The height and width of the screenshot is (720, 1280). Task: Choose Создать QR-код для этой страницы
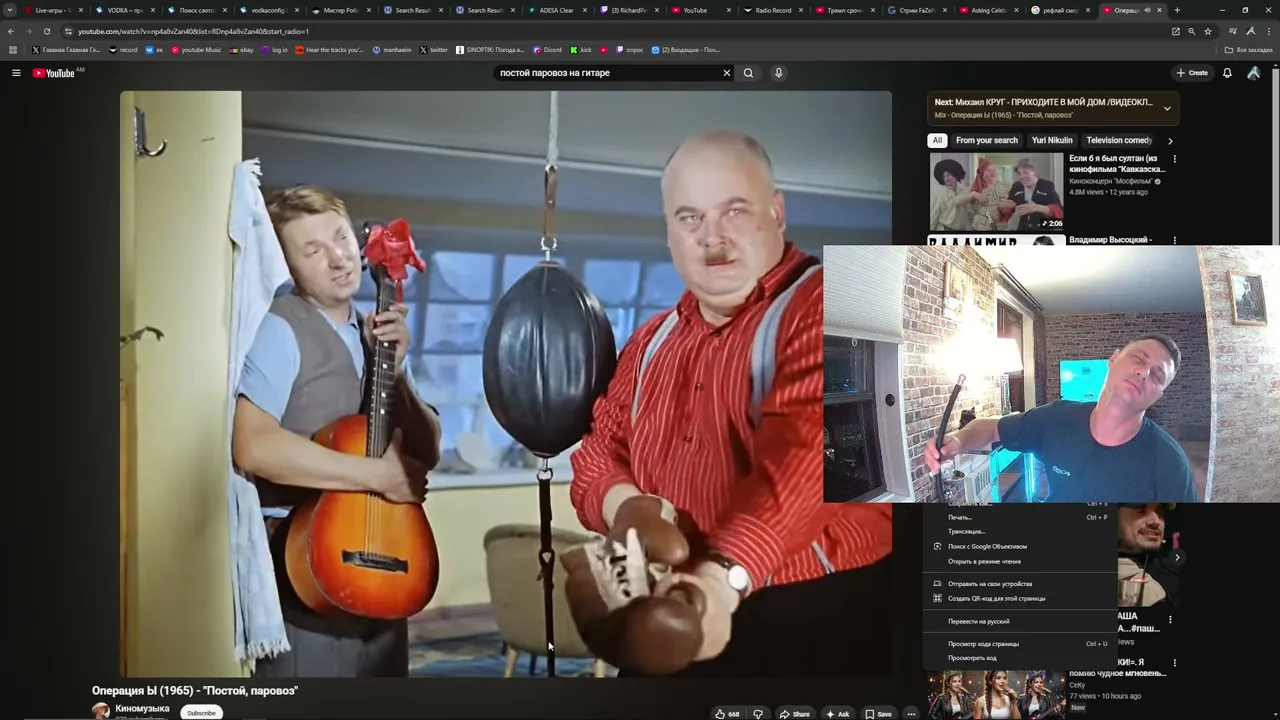click(1020, 598)
